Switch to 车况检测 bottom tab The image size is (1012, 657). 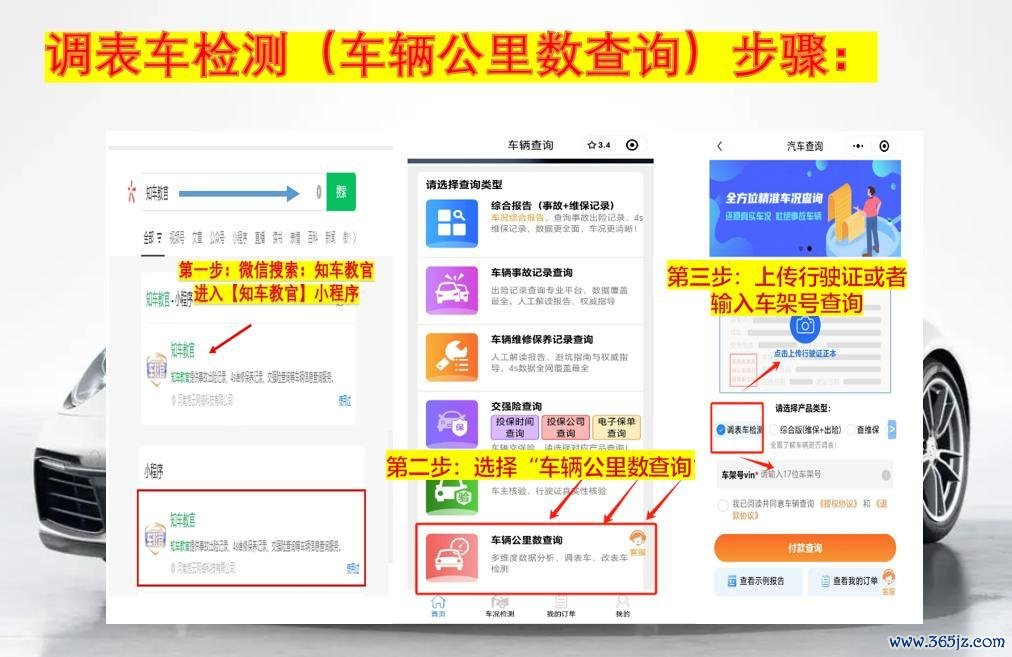coord(499,606)
